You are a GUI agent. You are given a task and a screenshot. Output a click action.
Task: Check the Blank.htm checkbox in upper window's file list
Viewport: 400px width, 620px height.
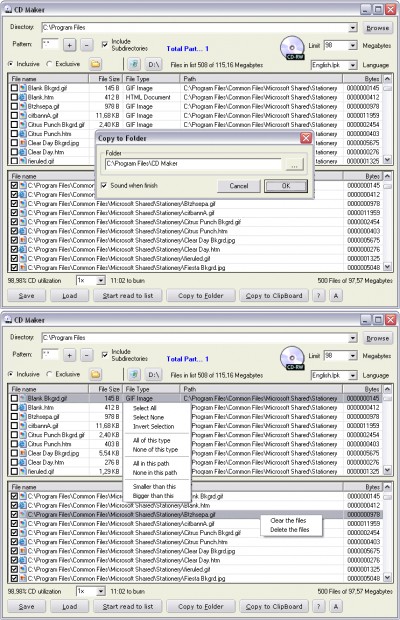coord(14,97)
